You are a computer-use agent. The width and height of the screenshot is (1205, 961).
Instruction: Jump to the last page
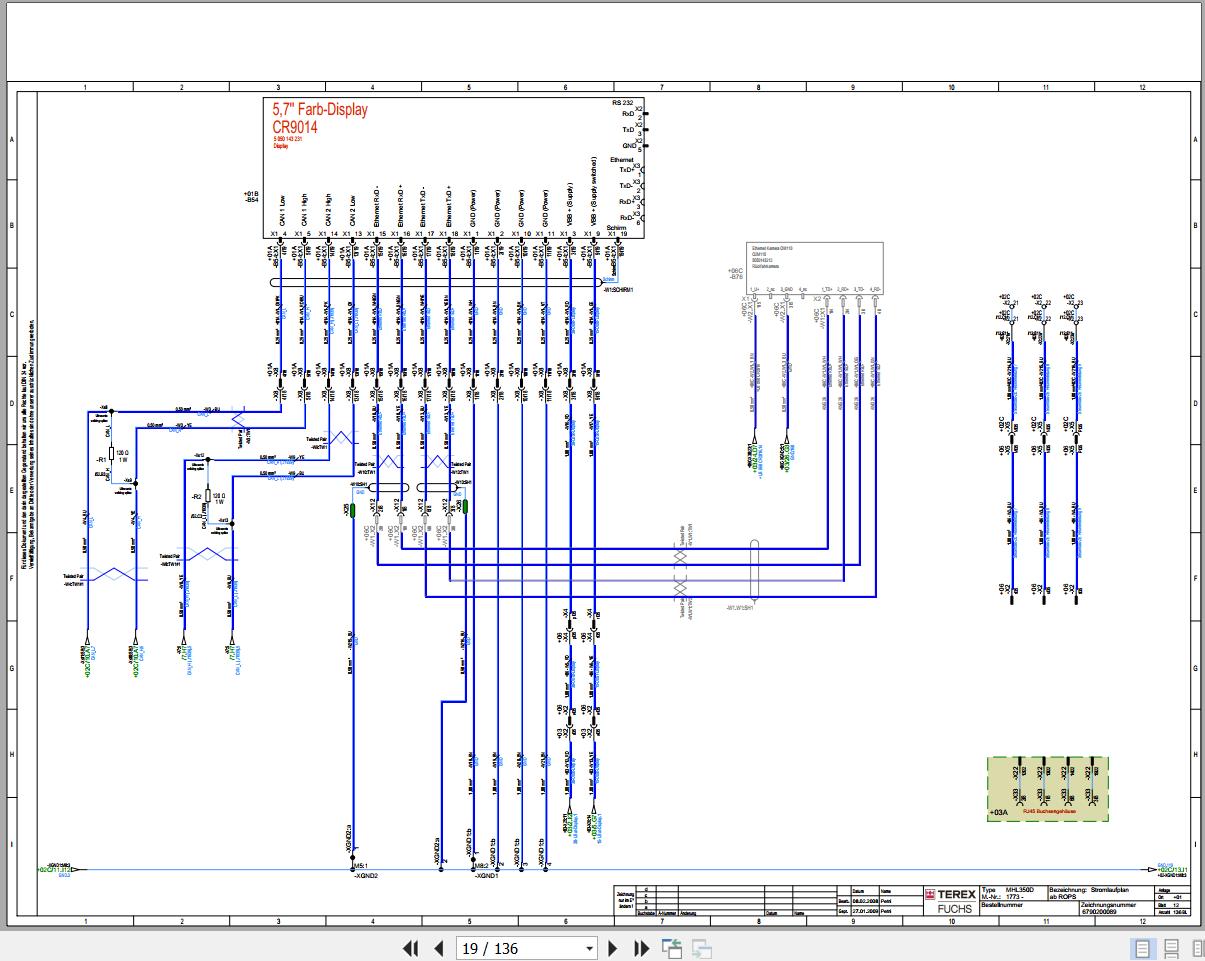click(x=642, y=948)
